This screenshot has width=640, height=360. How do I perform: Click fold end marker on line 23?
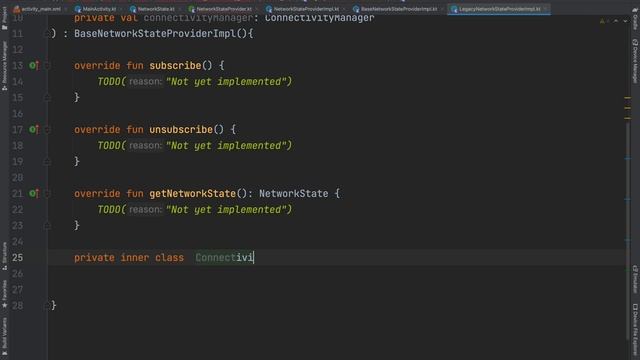[x=47, y=226]
